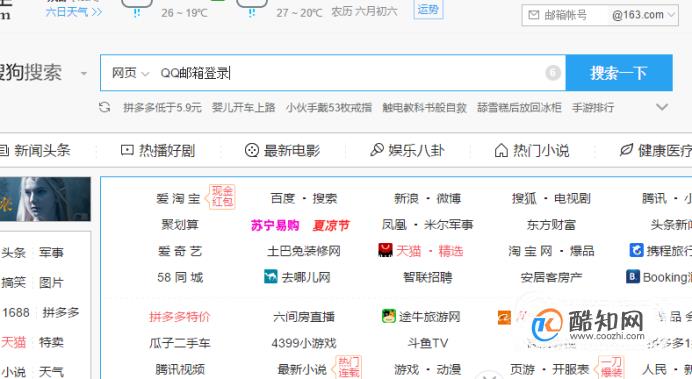The height and width of the screenshot is (379, 692).
Task: Open 军事 link in left sidebar
Action: click(51, 252)
